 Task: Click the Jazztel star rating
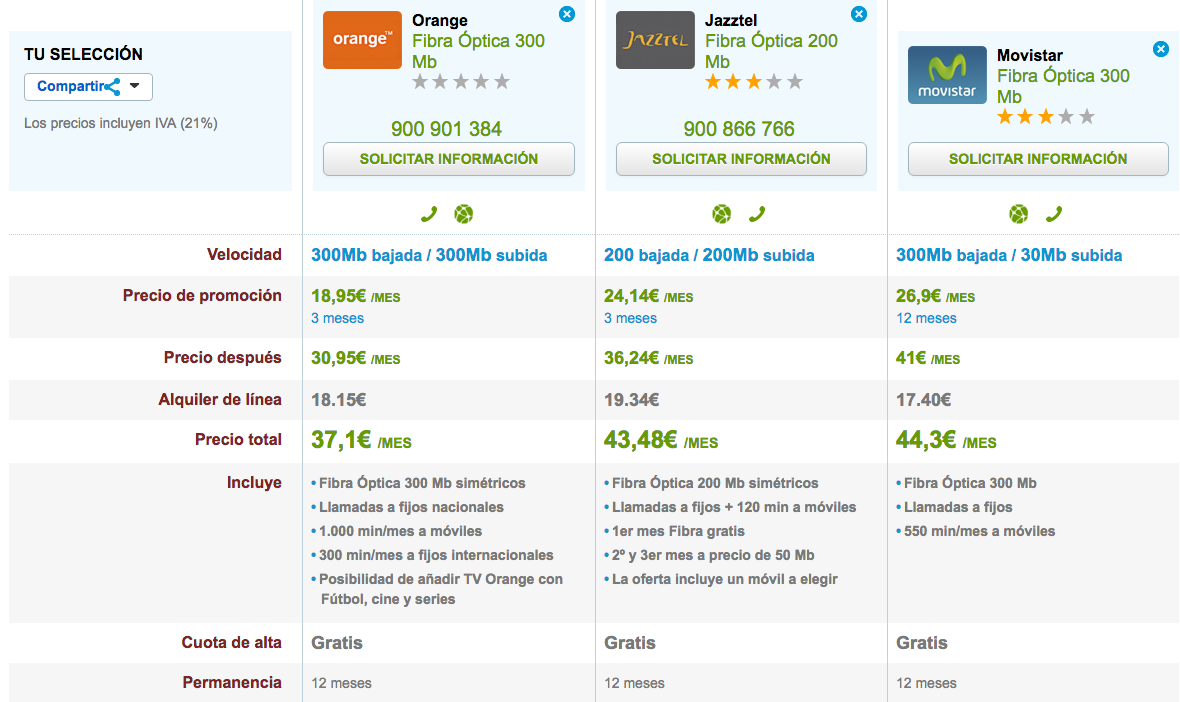pos(754,82)
